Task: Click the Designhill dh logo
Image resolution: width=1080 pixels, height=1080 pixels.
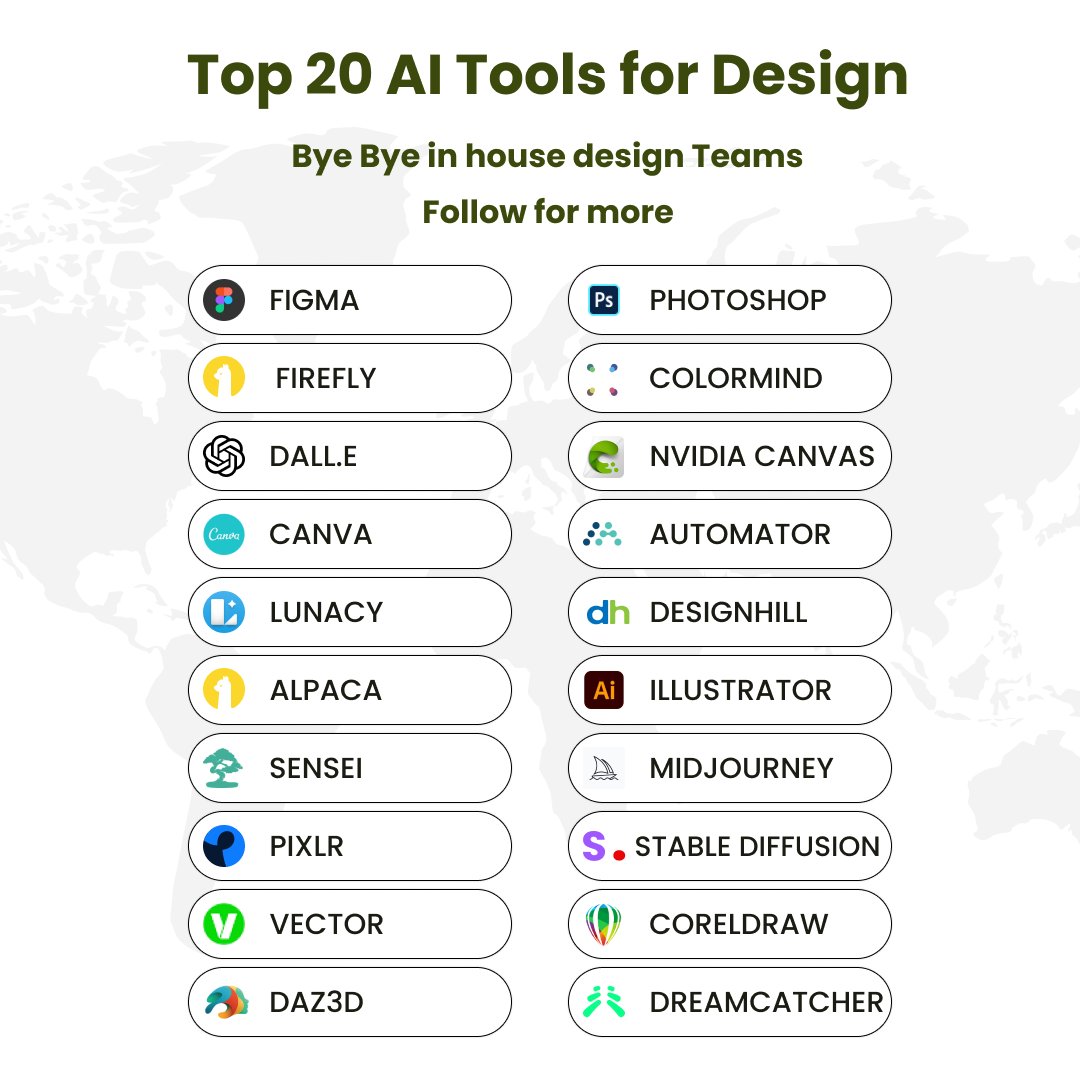Action: pyautogui.click(x=608, y=612)
